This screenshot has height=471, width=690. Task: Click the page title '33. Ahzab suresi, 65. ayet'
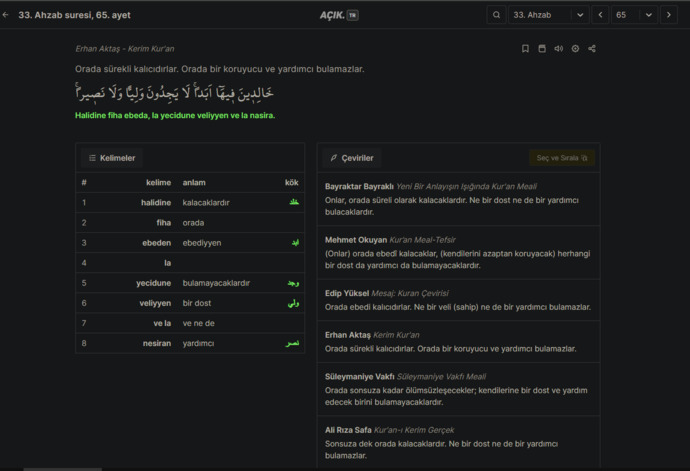point(74,15)
